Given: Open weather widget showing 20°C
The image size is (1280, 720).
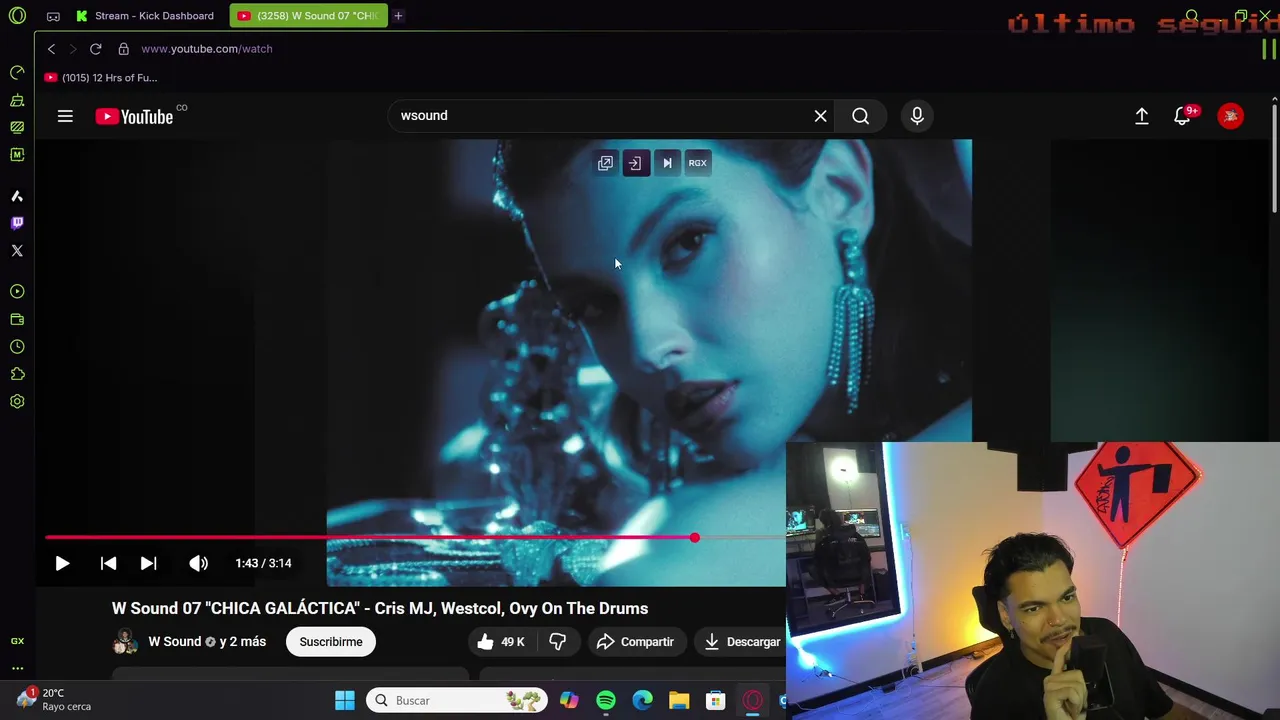Looking at the screenshot, I should (55, 699).
